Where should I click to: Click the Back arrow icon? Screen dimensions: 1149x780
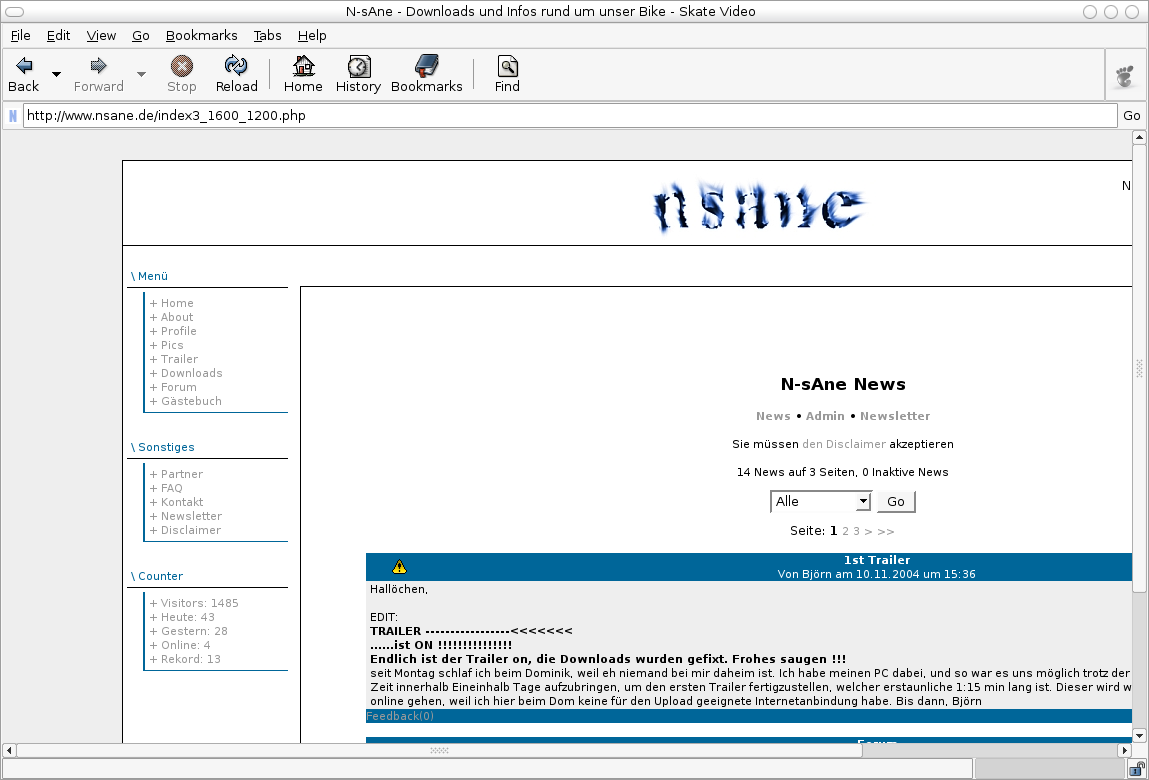point(23,66)
